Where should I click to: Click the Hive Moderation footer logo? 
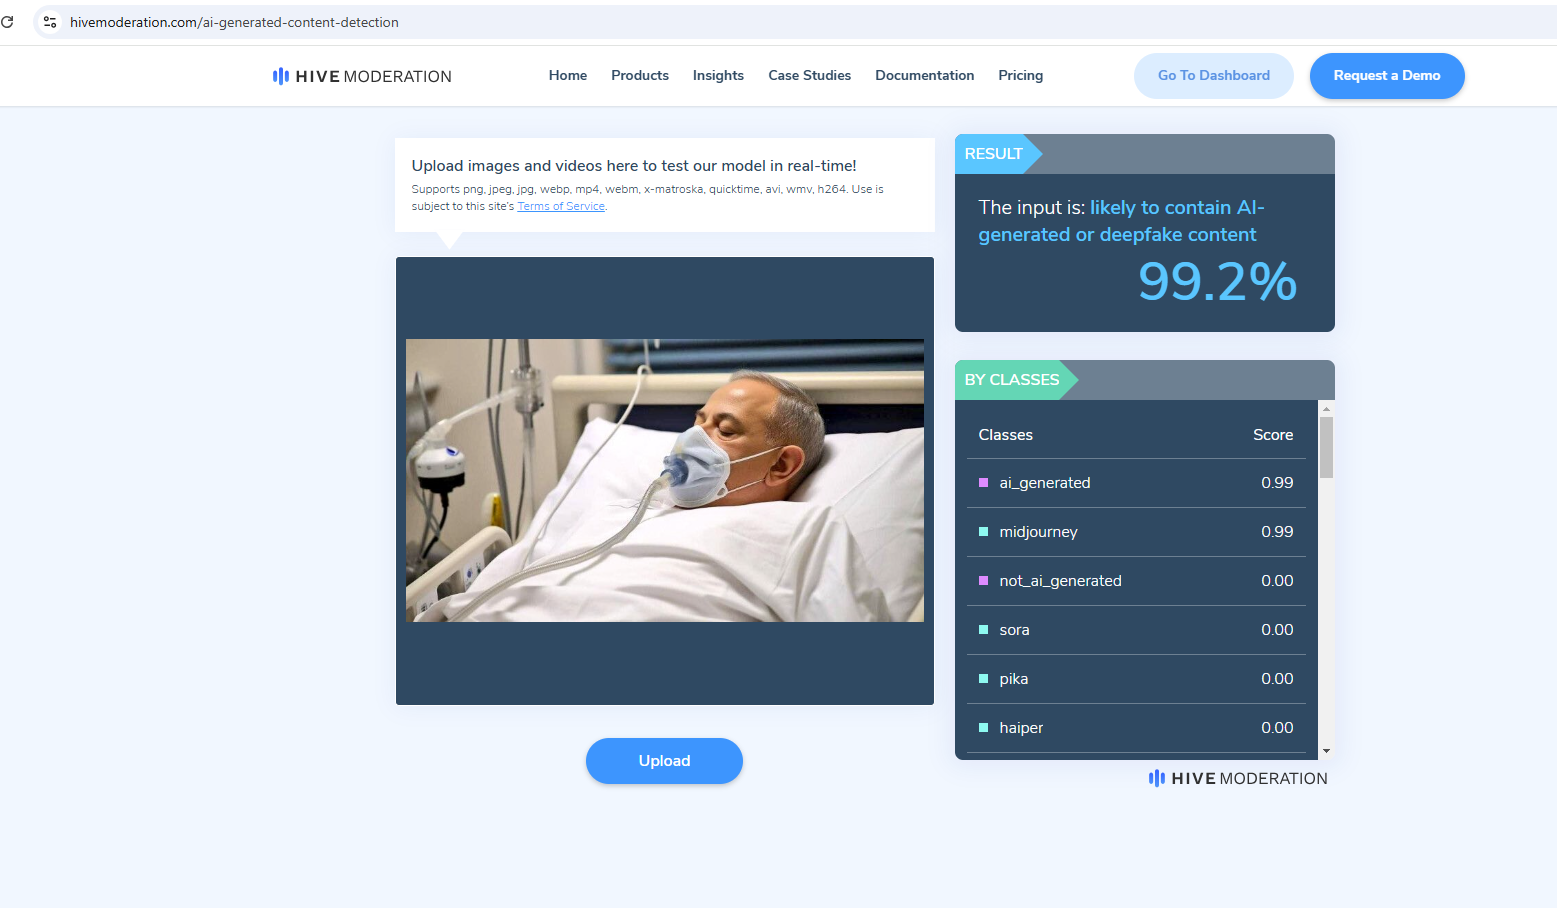[x=1238, y=778]
